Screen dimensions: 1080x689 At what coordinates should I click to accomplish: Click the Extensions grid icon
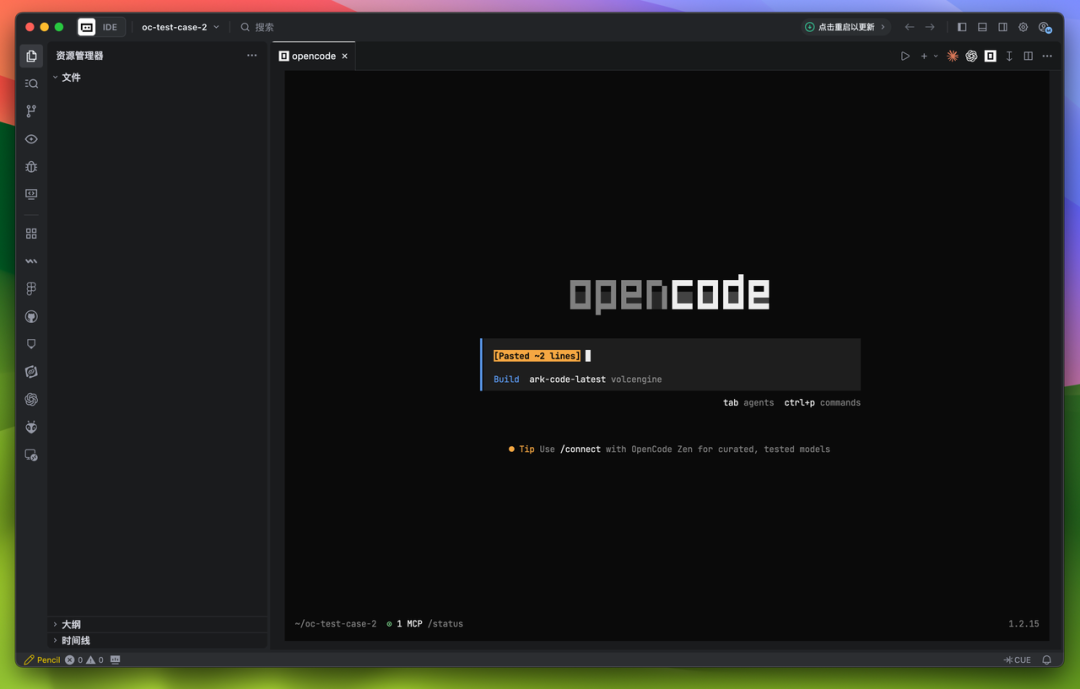(x=31, y=234)
